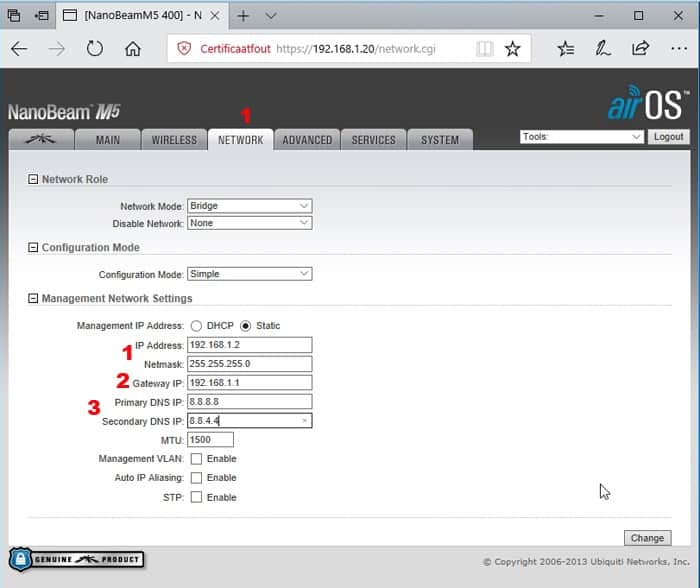This screenshot has height=588, width=700.
Task: Open the reading view icon
Action: [485, 49]
